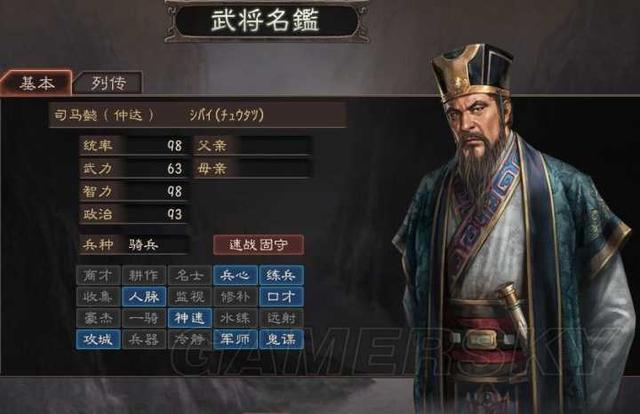Click the 速战固守 tactic button
This screenshot has width=640, height=414.
[258, 245]
